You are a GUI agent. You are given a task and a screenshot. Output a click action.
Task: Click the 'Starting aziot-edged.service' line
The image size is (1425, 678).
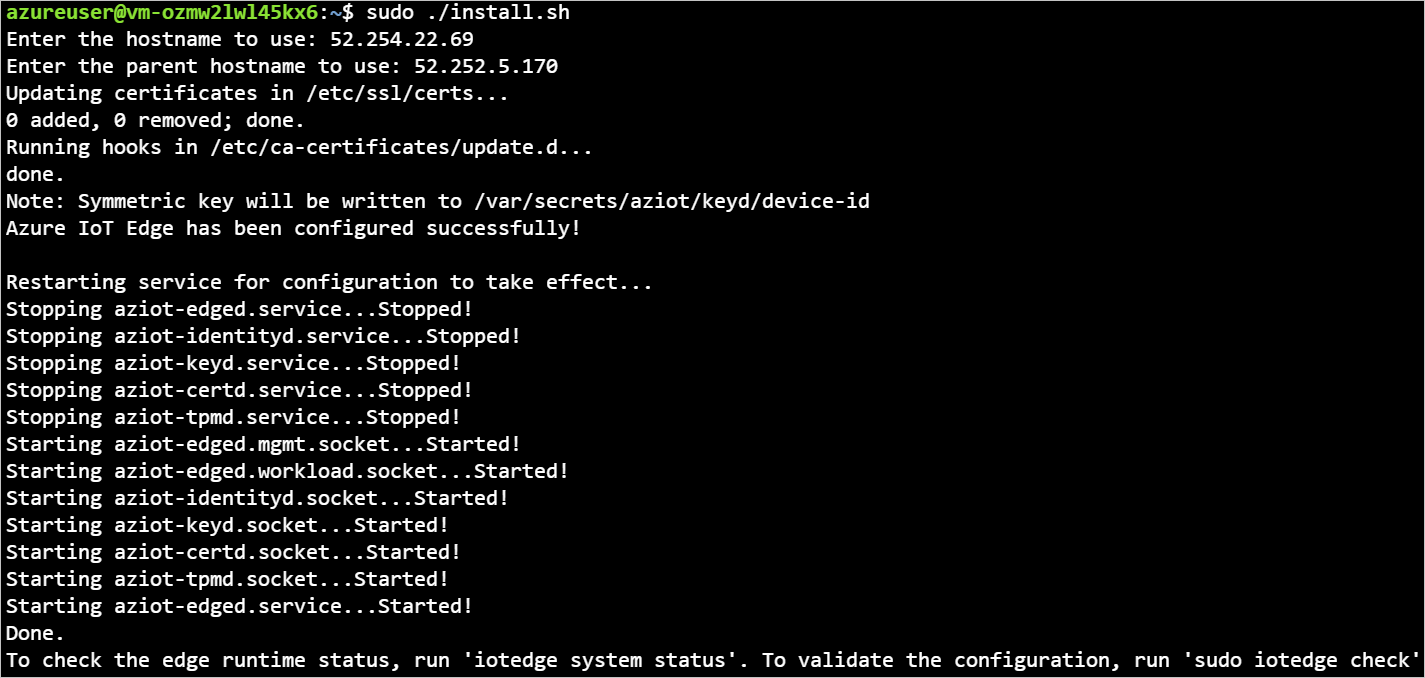239,606
